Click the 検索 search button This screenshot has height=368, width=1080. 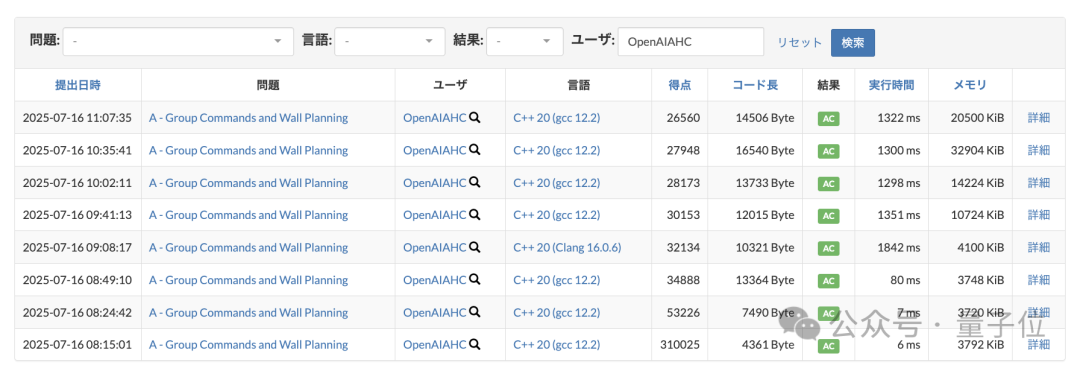point(853,42)
